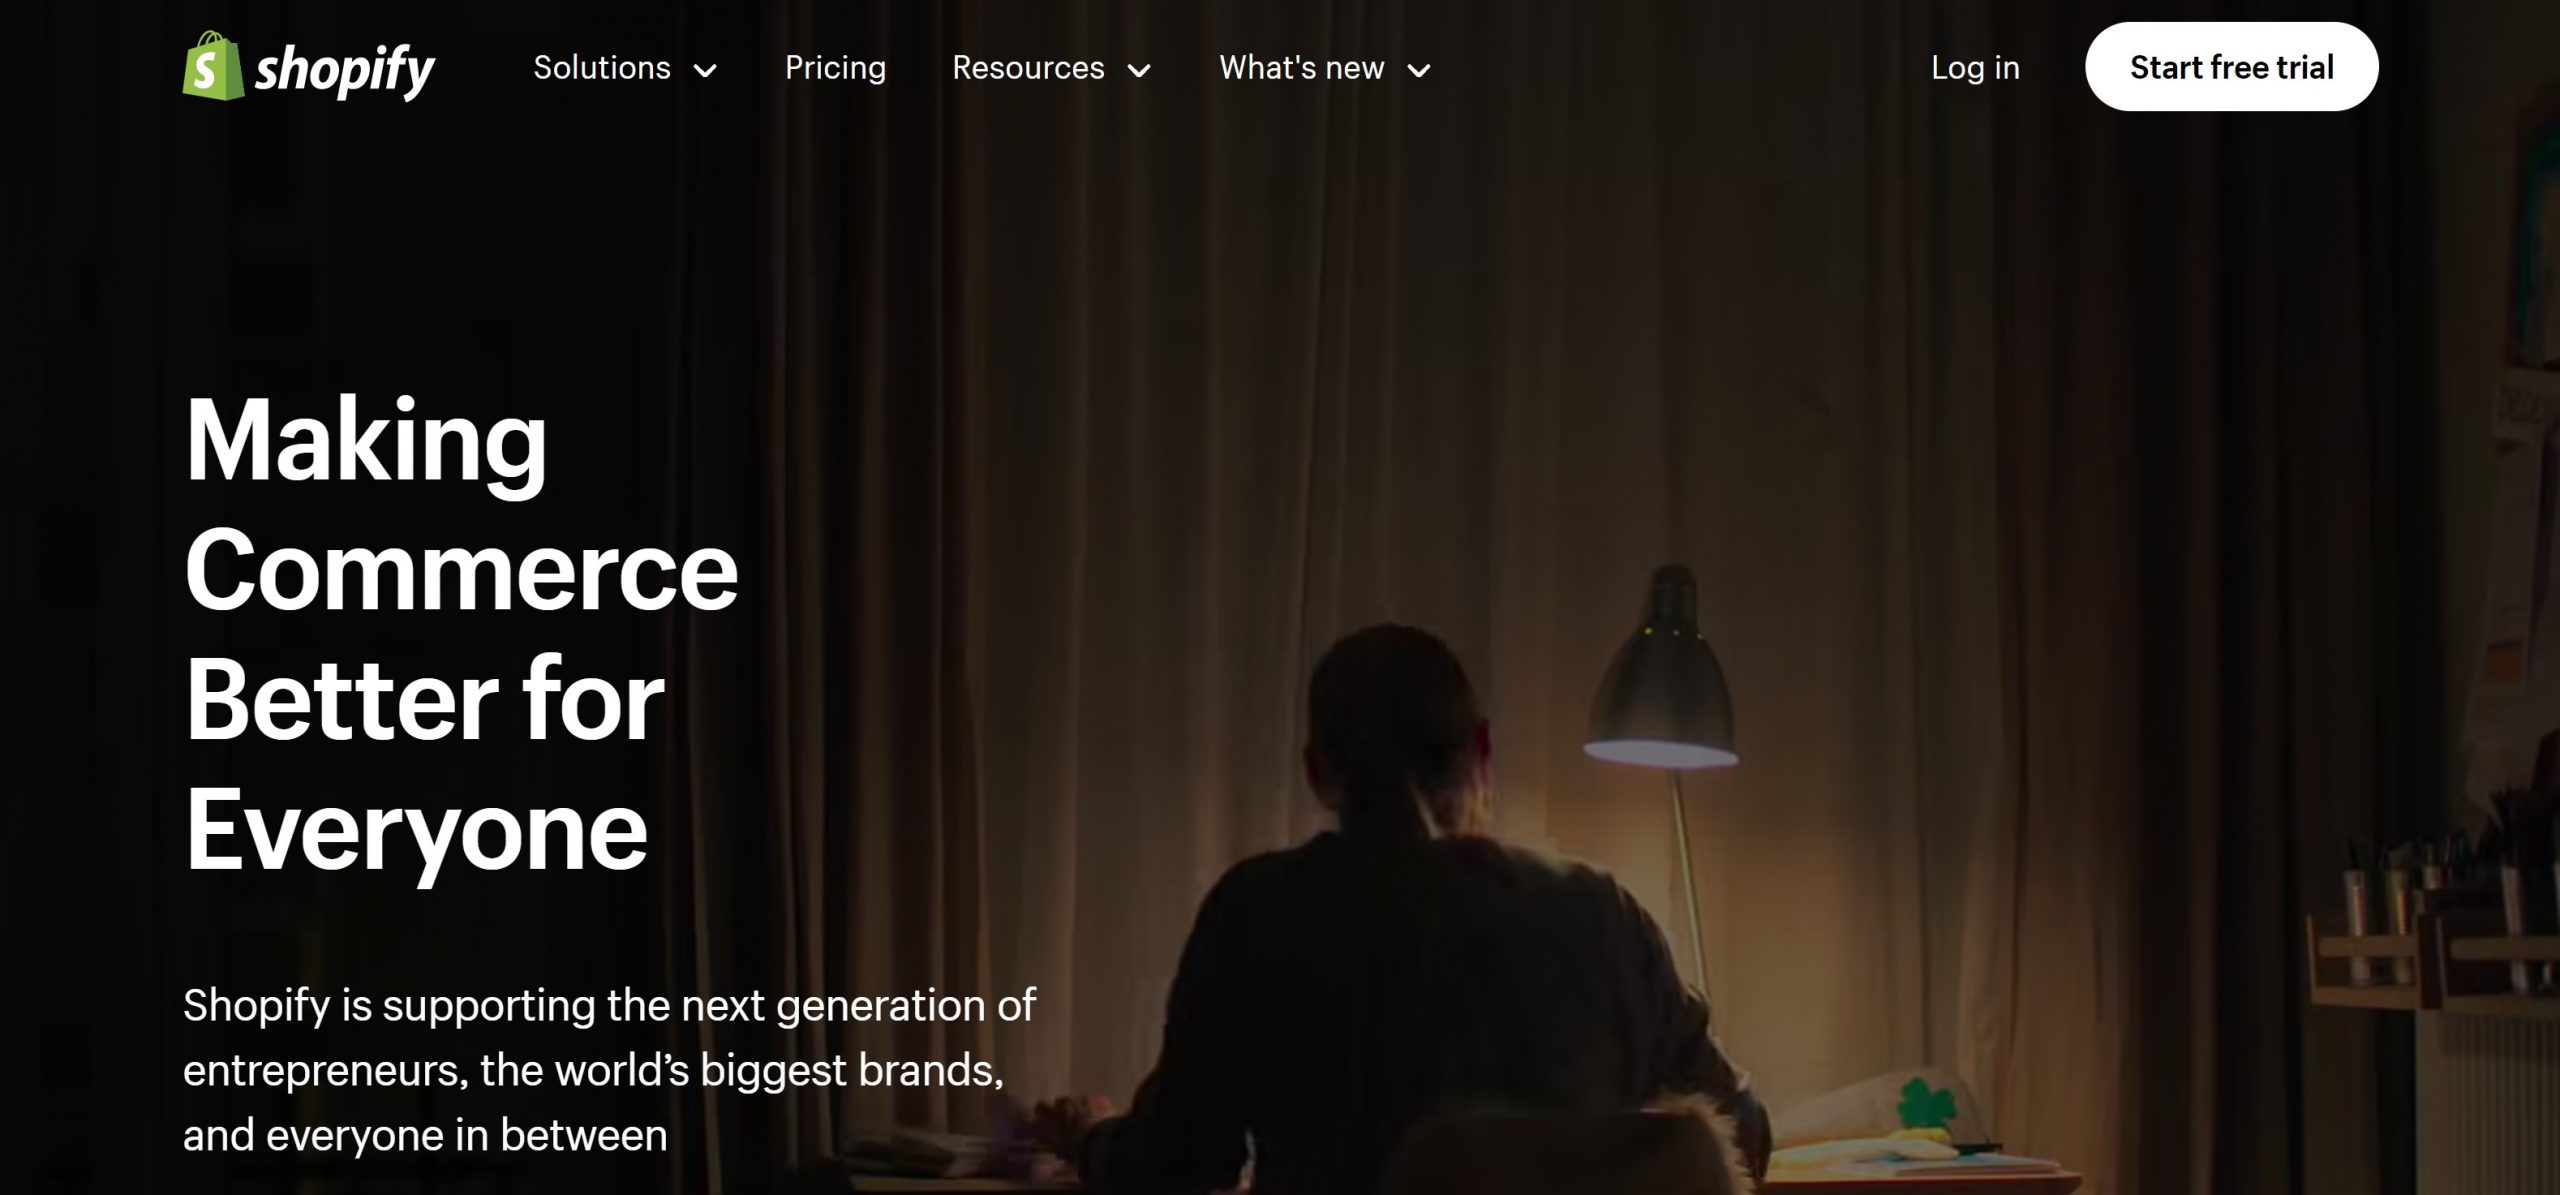
Task: Click the word Everyone in the headline
Action: pyautogui.click(x=417, y=832)
